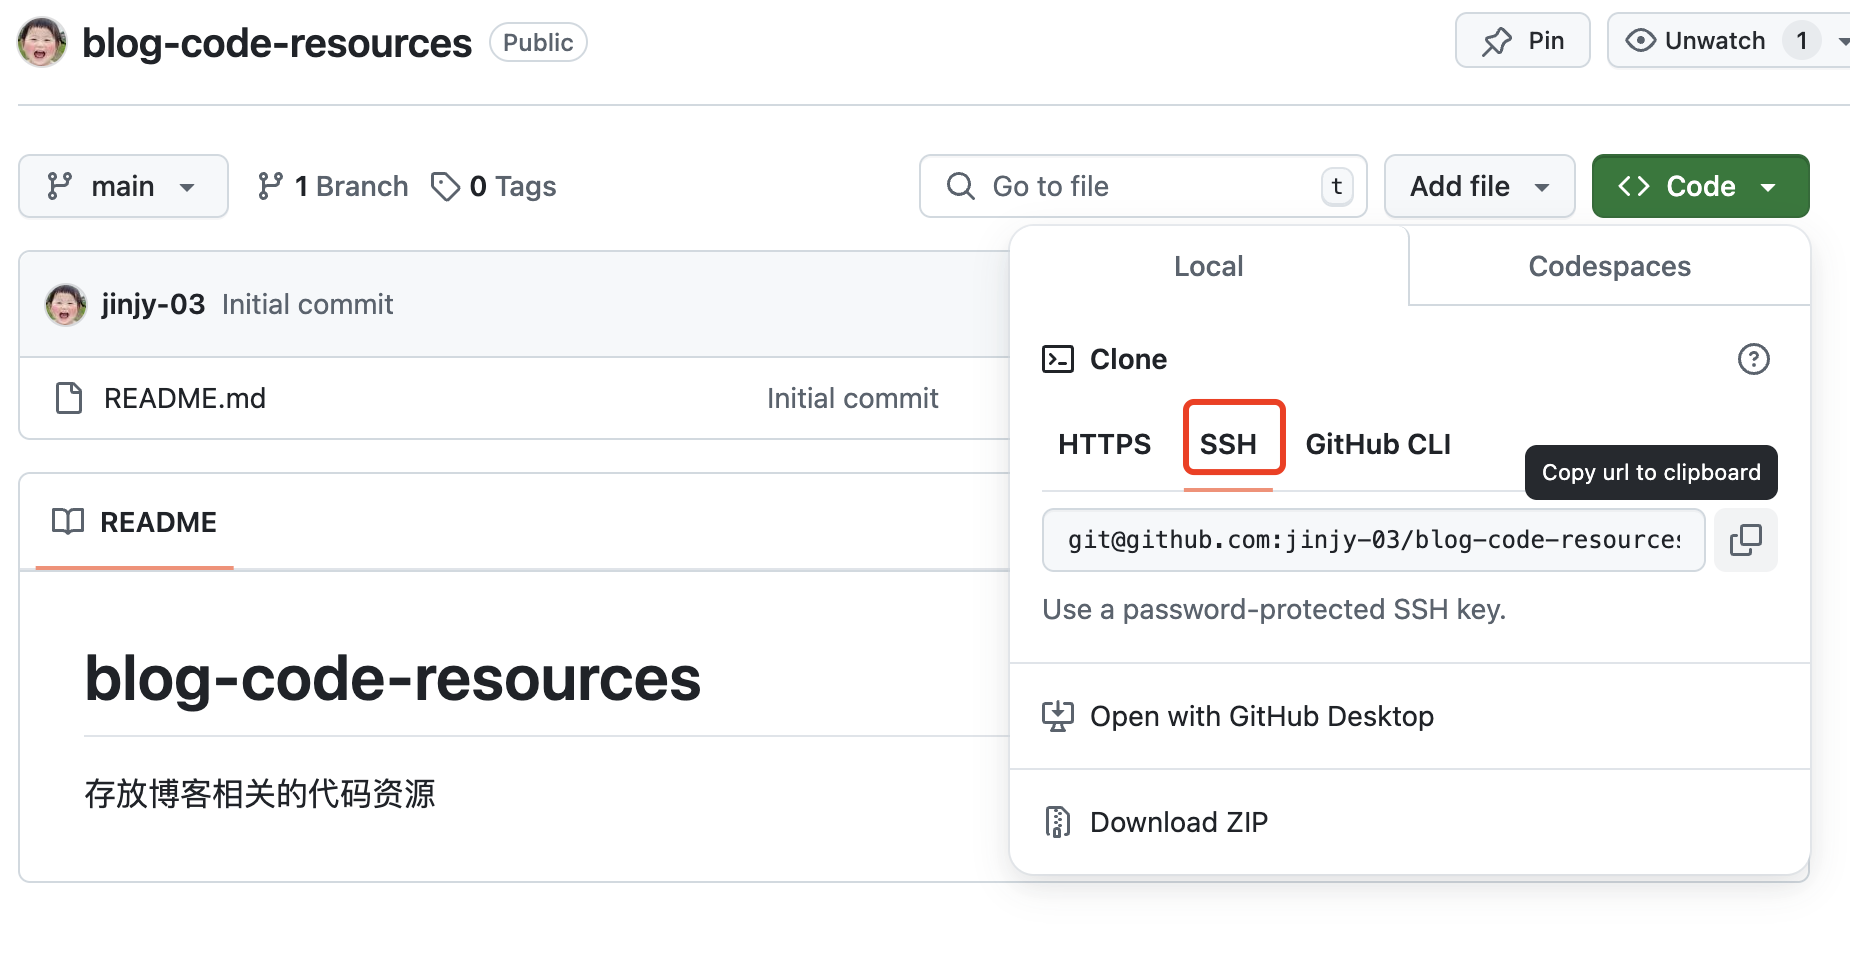The width and height of the screenshot is (1850, 958).
Task: Click the tag icon beside 0 Tags
Action: (445, 186)
